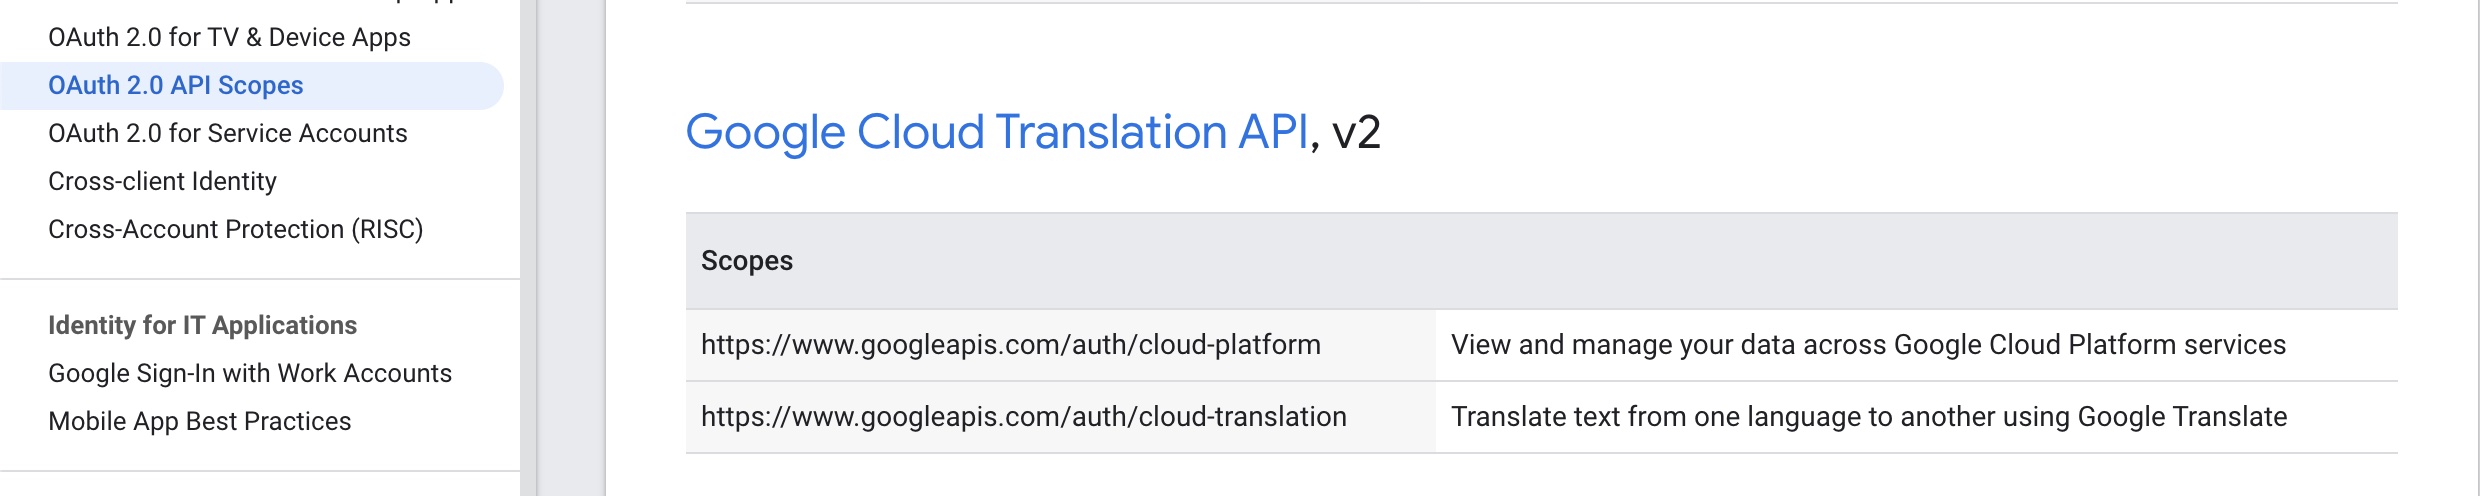This screenshot has height=496, width=2480.
Task: Open Google Sign-In with Work Accounts
Action: pyautogui.click(x=250, y=373)
